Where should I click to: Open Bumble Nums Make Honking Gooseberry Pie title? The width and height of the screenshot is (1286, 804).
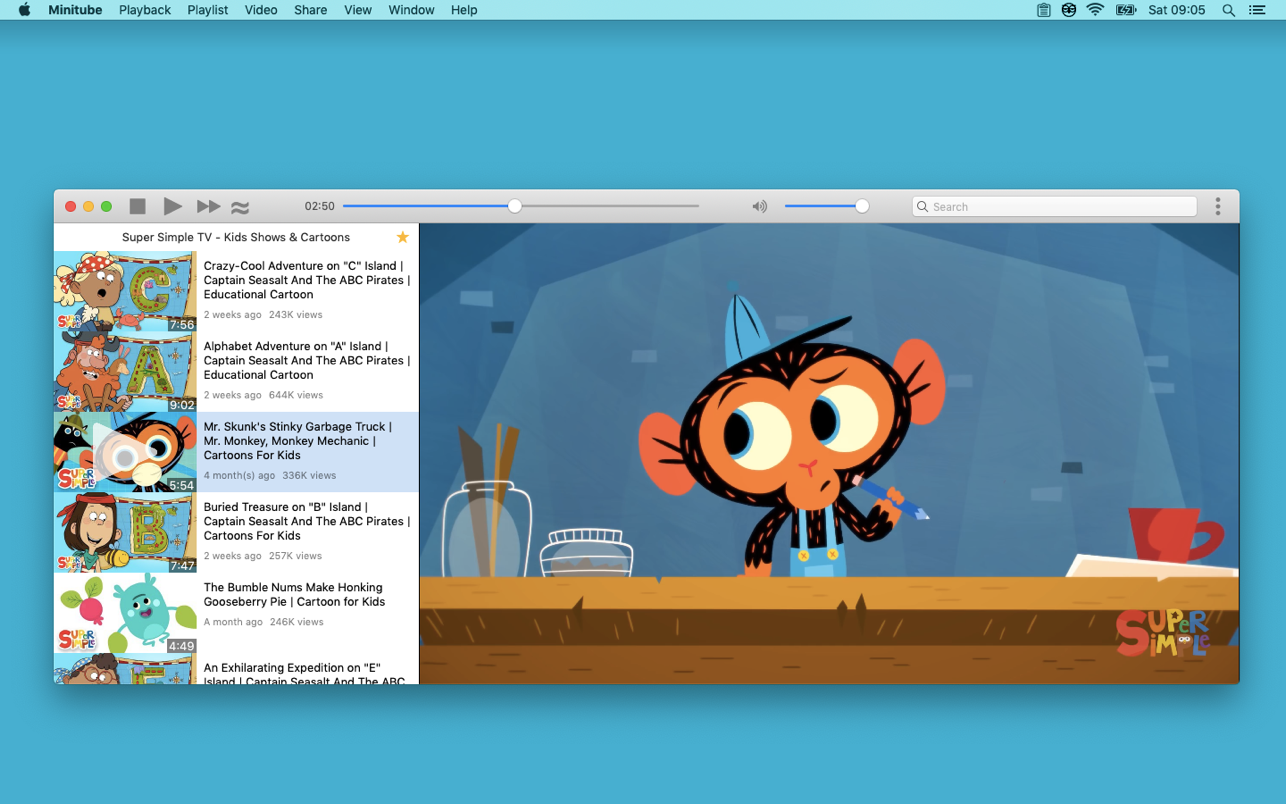(294, 594)
